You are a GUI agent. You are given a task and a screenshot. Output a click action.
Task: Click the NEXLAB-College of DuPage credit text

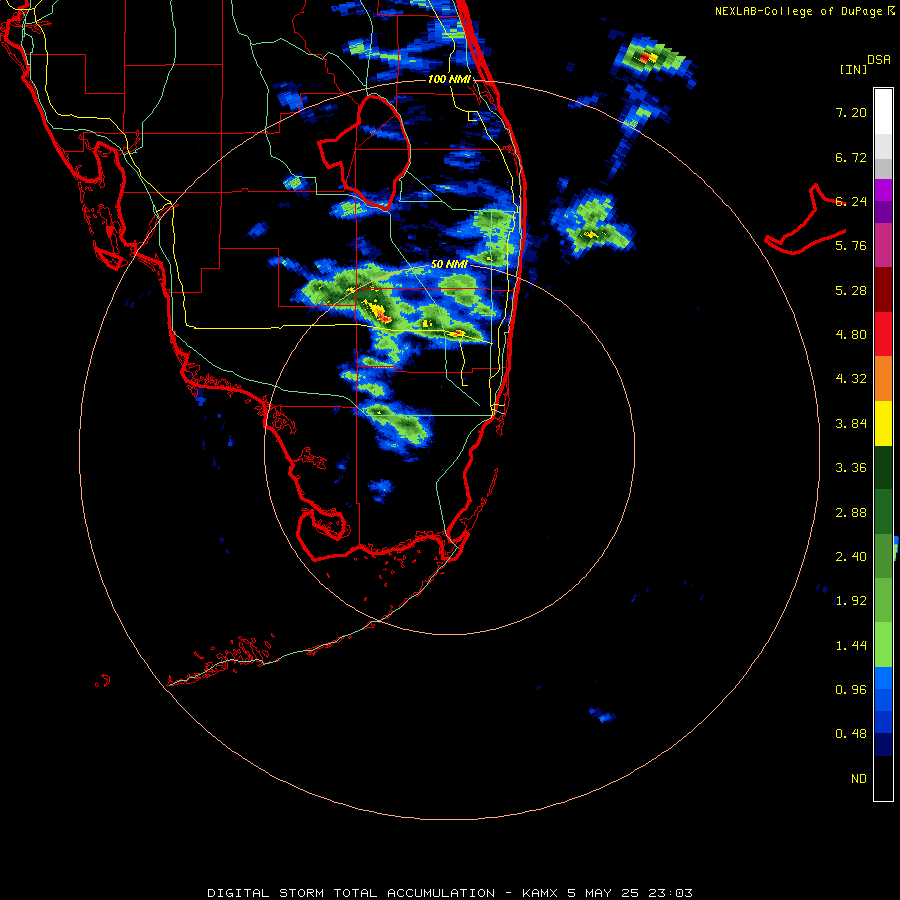click(x=798, y=11)
